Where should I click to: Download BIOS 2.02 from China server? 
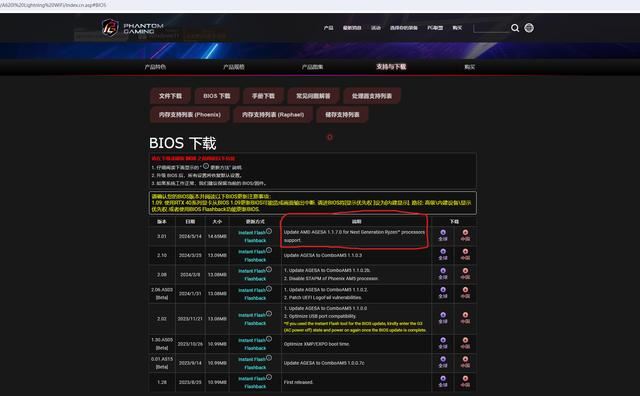(465, 318)
